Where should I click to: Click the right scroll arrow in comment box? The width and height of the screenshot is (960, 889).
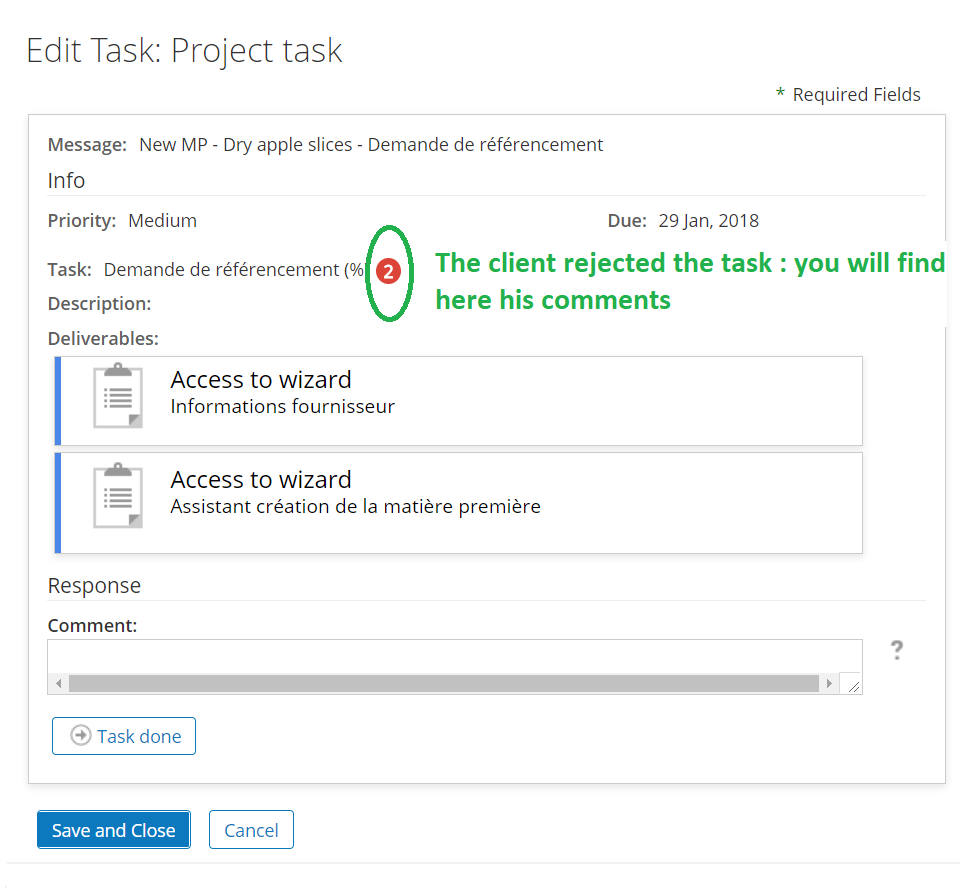point(829,683)
